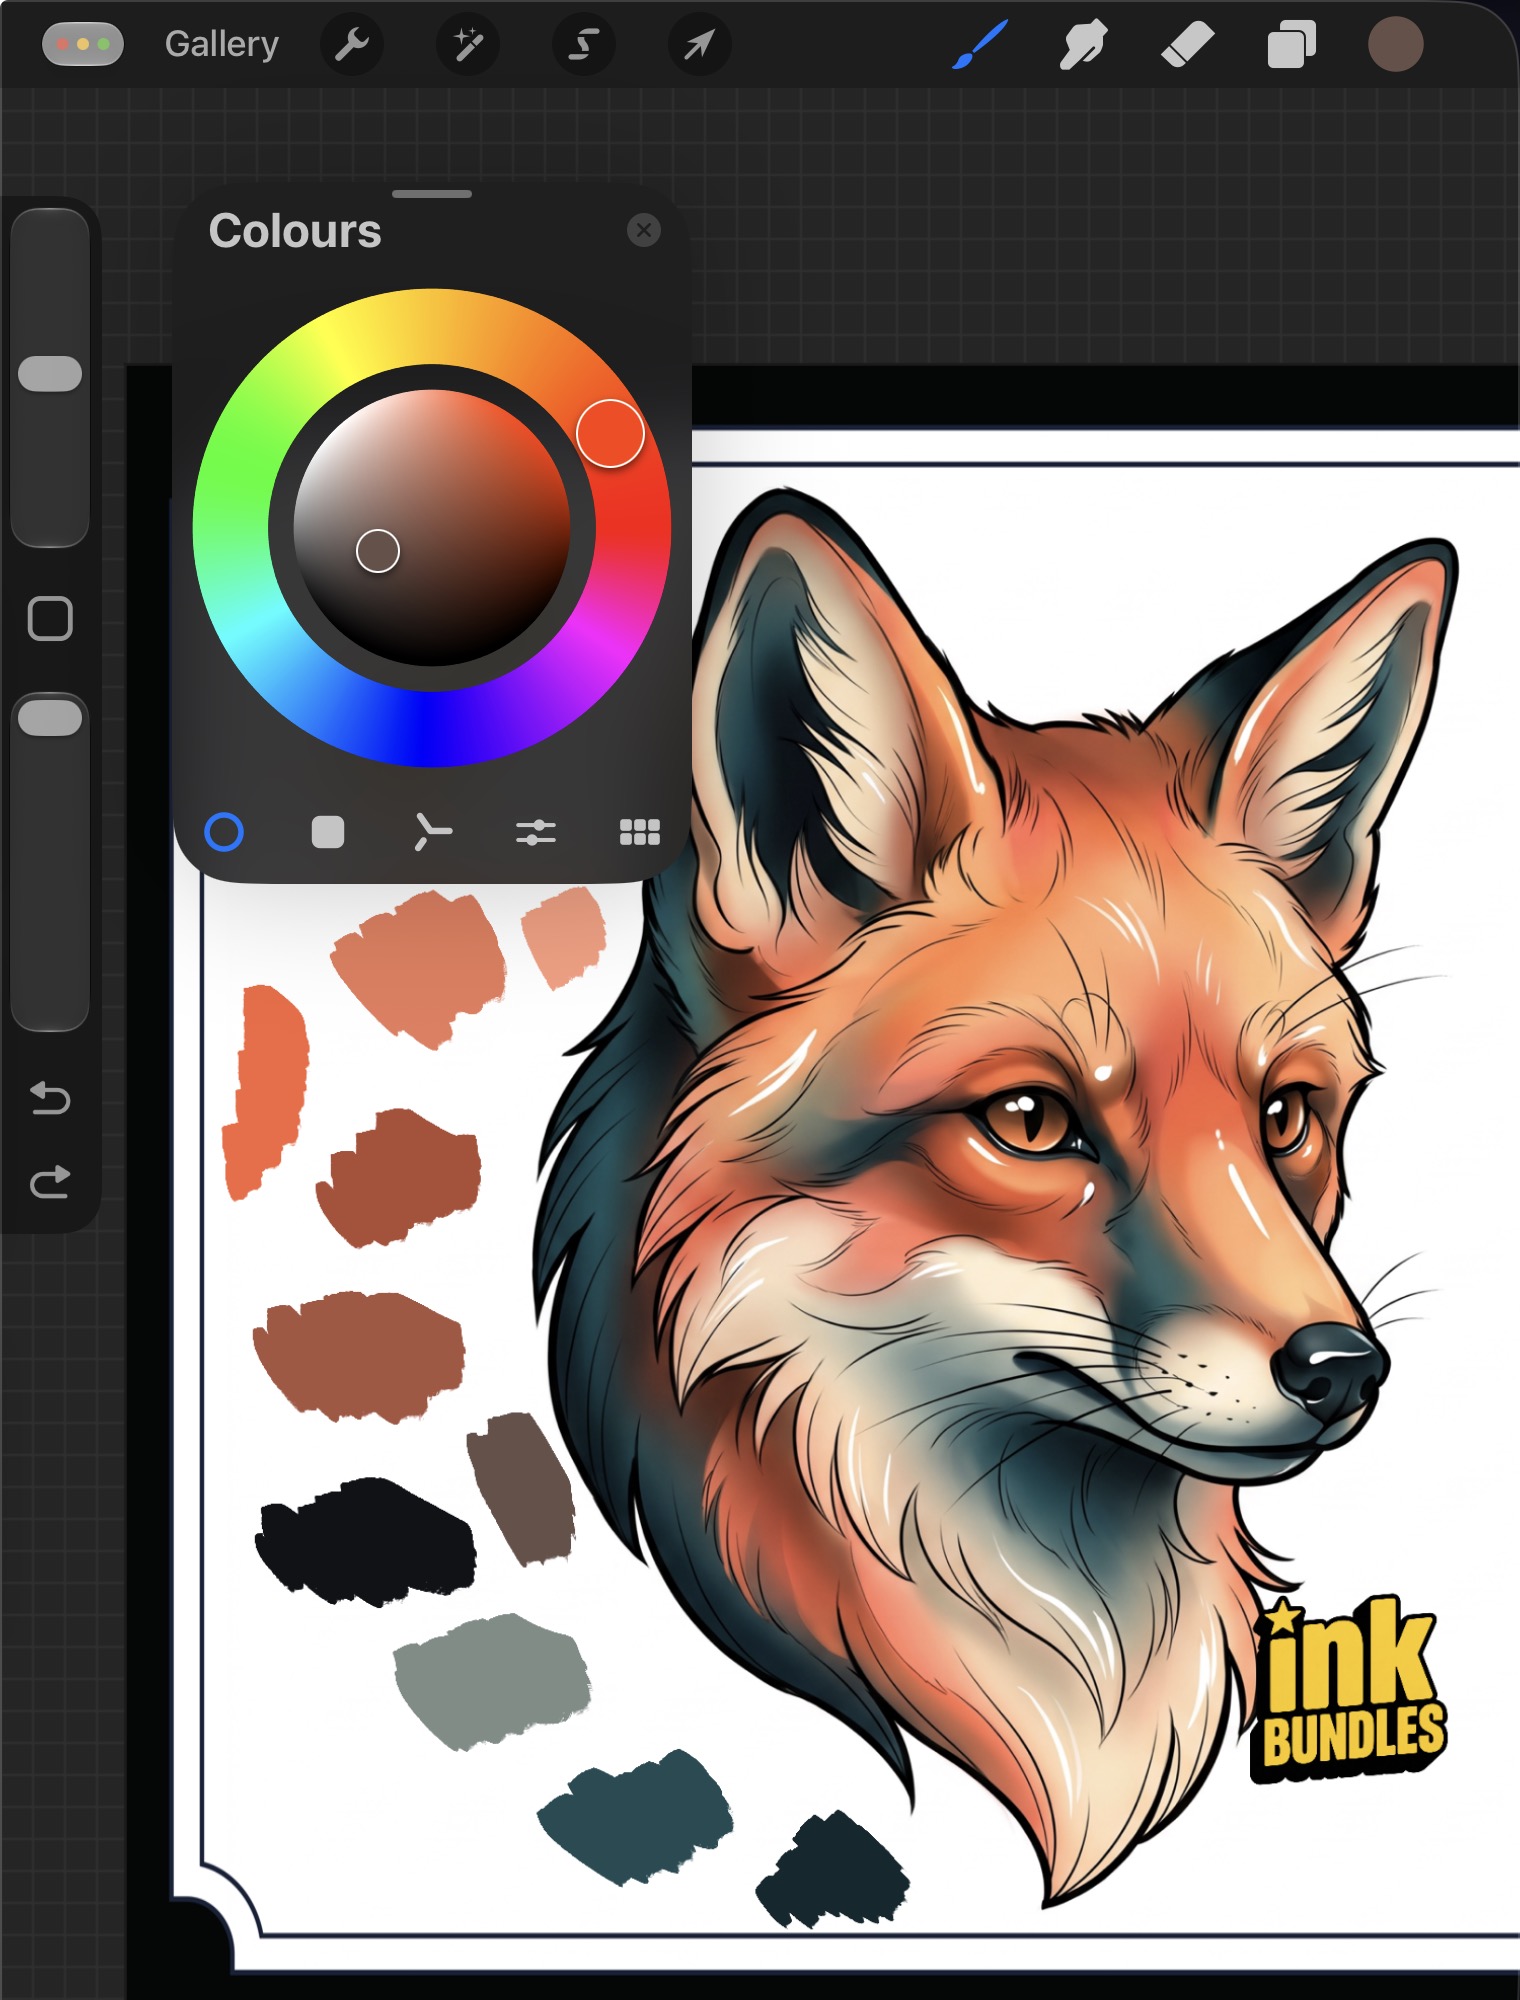Tap the active colour circle in top bar
The width and height of the screenshot is (1520, 2000).
[1395, 44]
